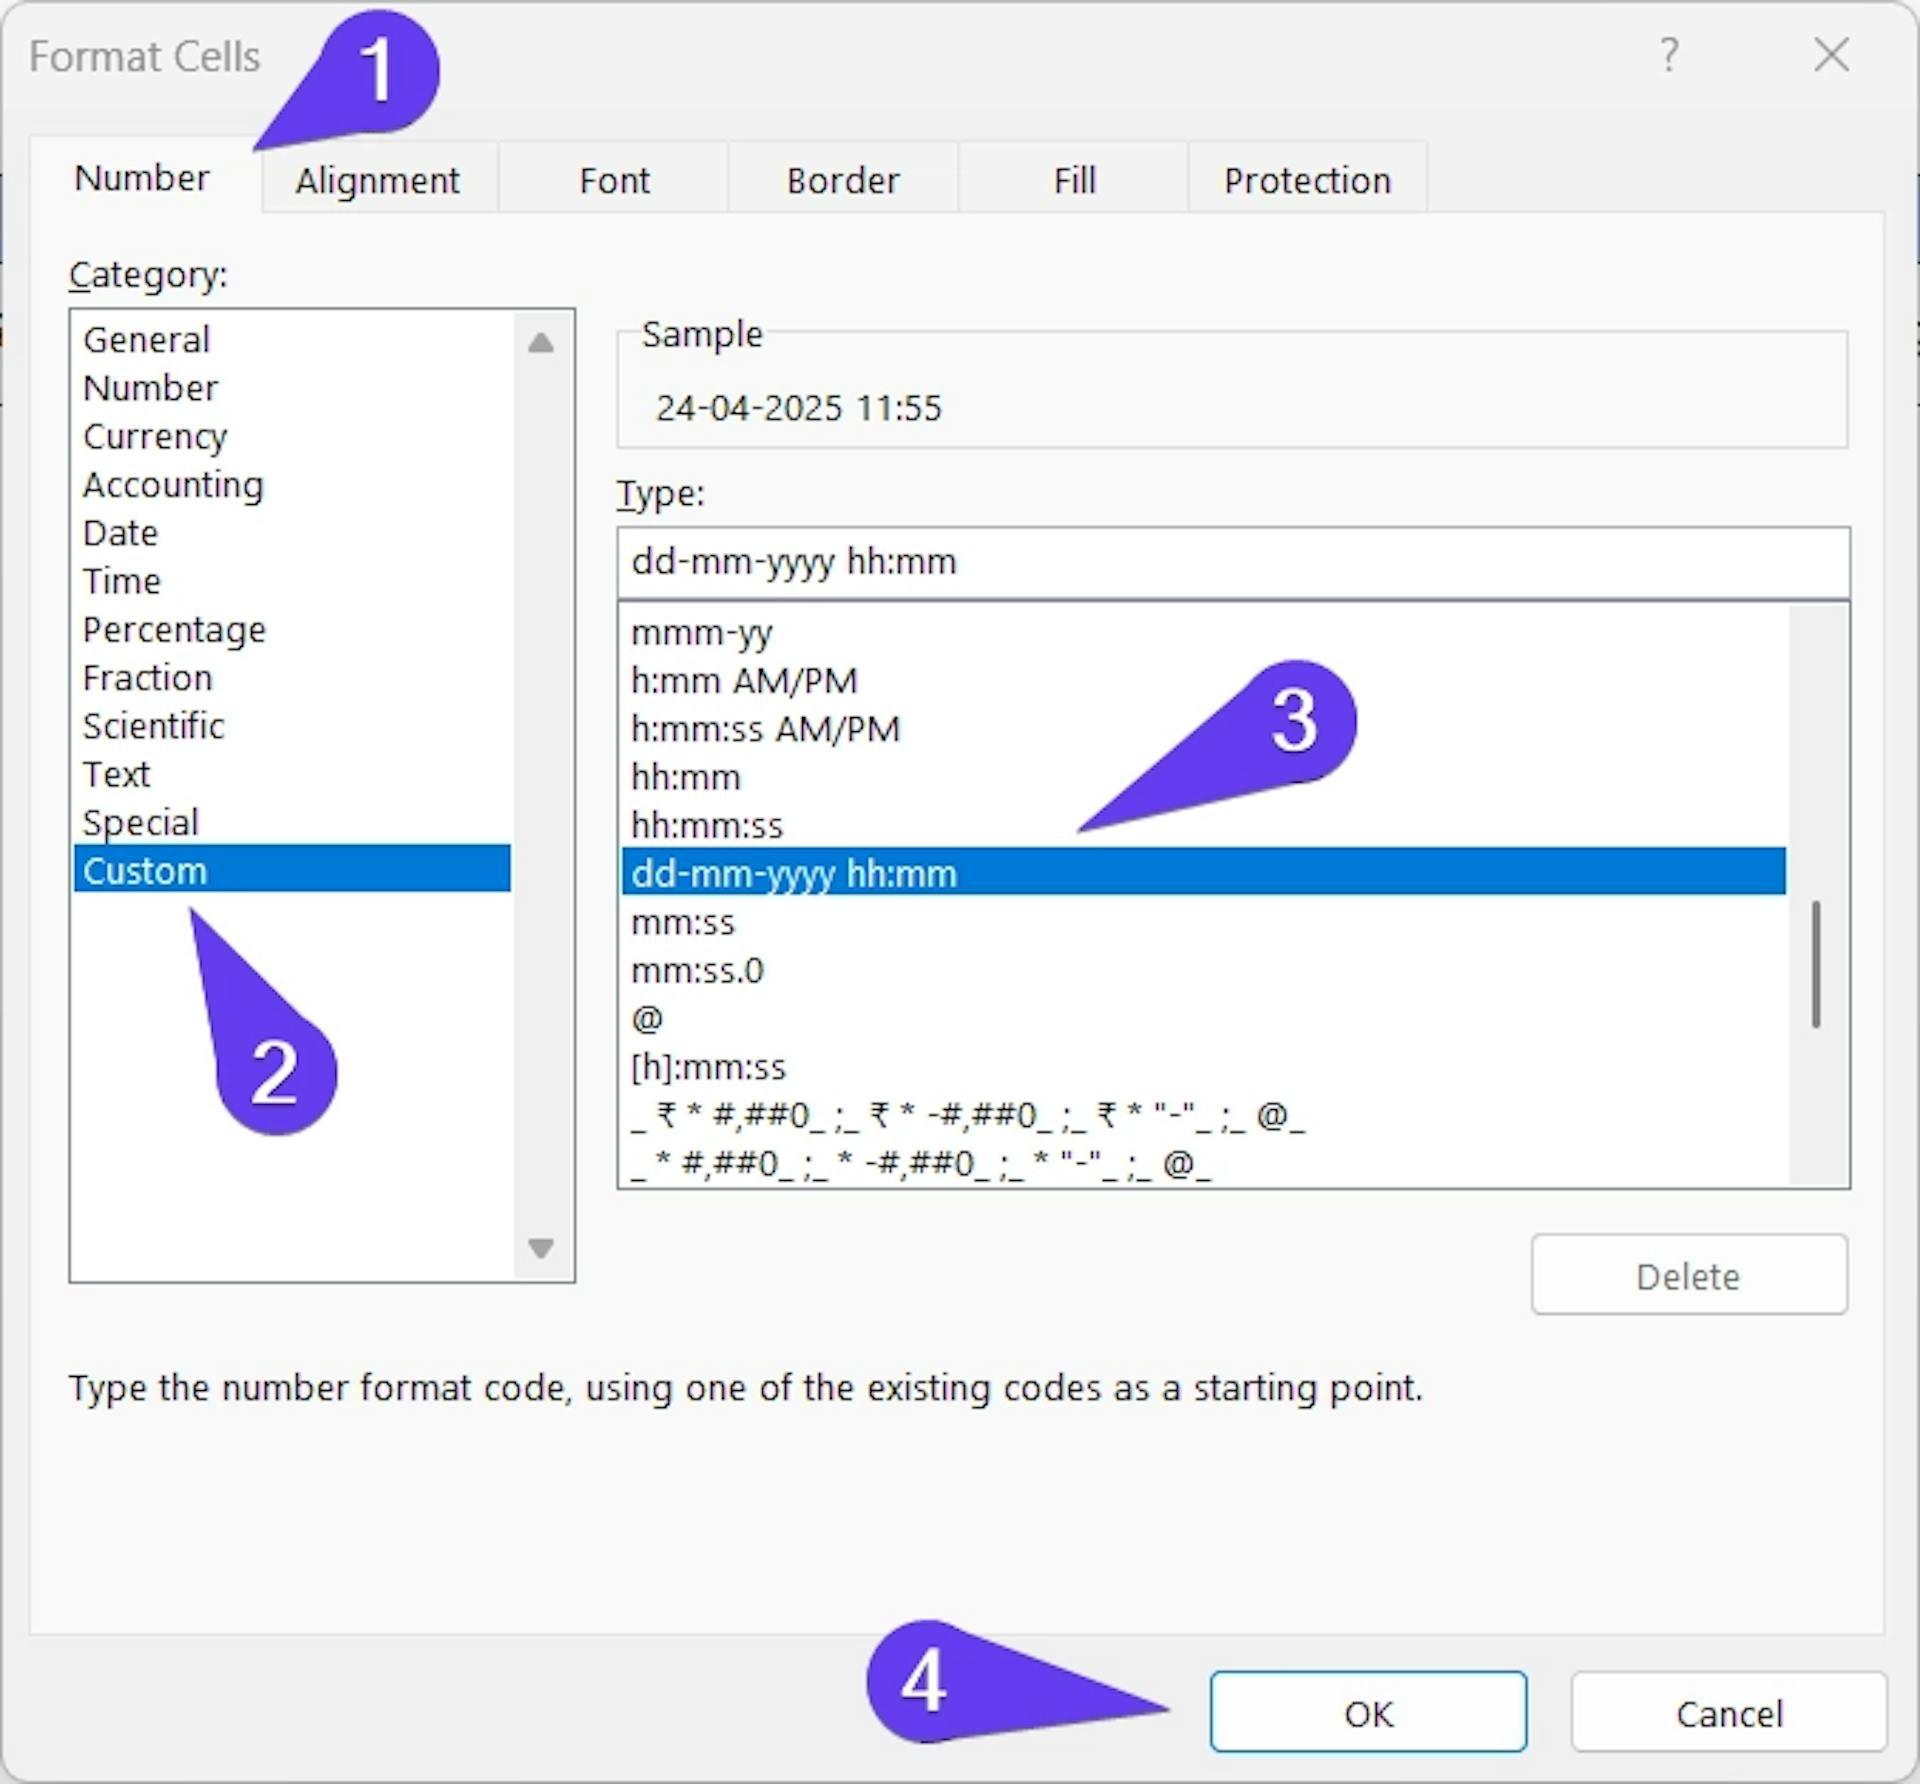Select the Custom category

pos(145,871)
